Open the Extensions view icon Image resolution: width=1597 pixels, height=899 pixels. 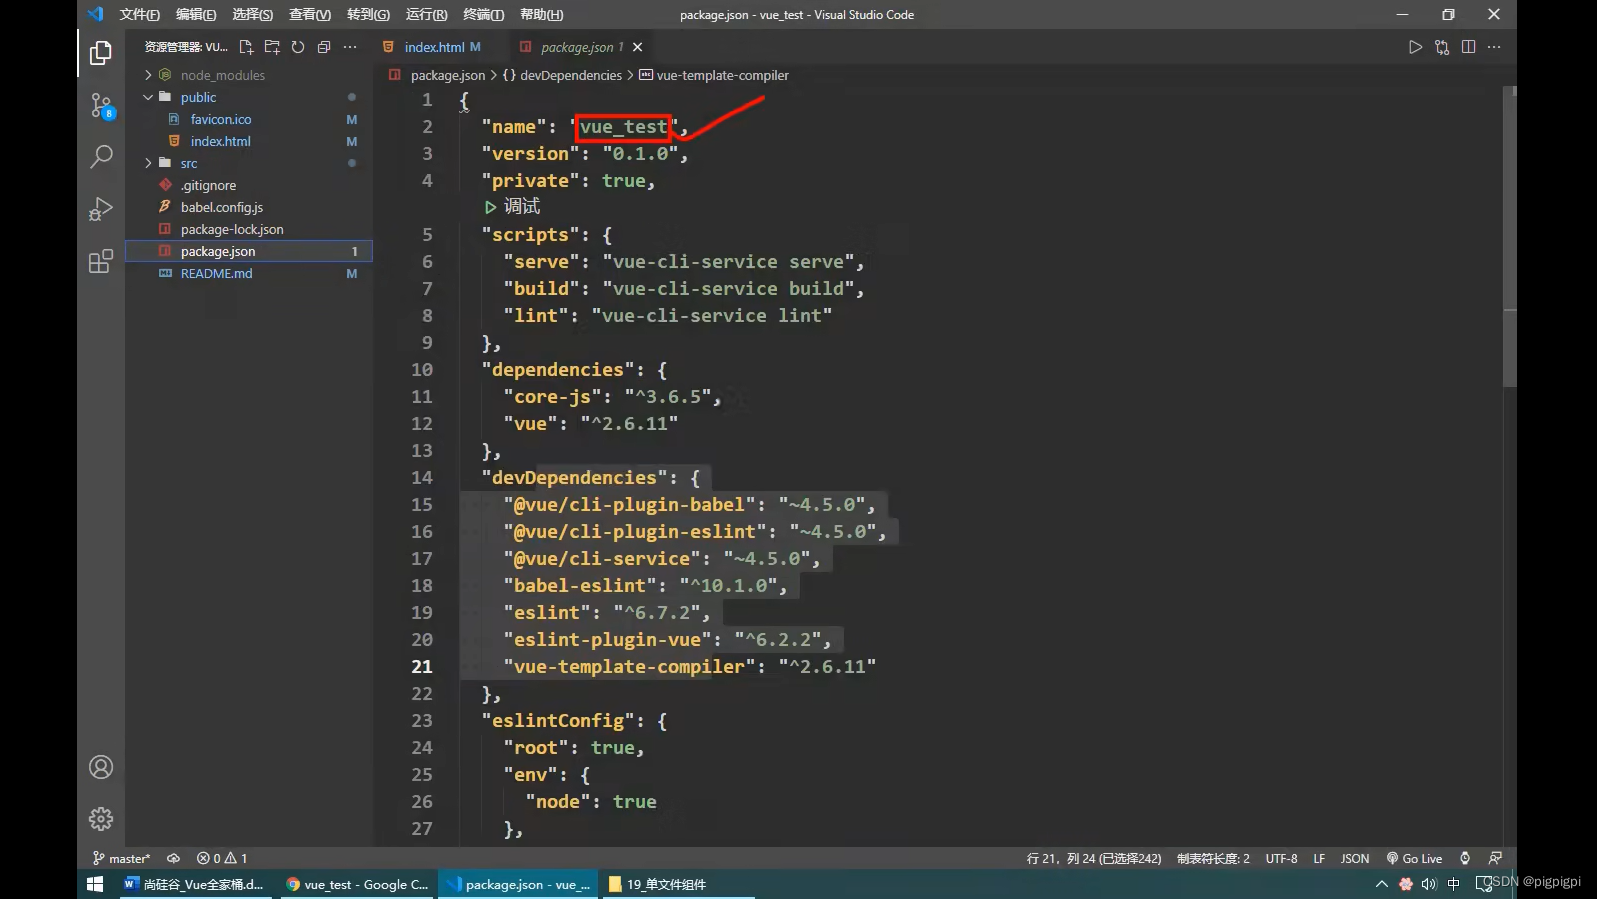tap(101, 261)
